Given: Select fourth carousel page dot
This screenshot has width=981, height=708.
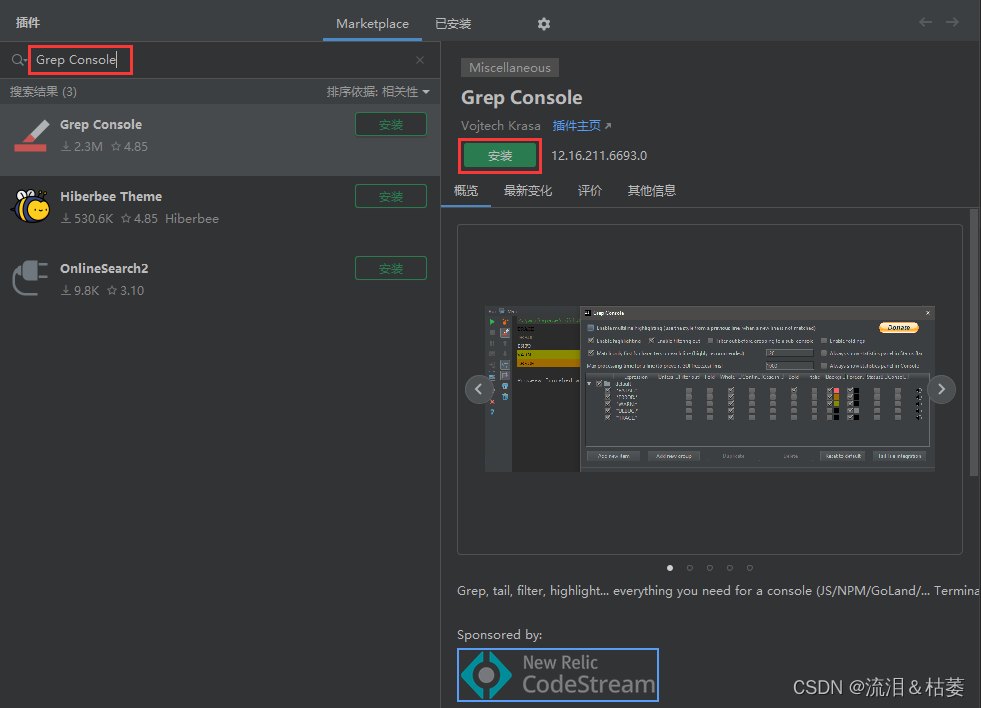Looking at the screenshot, I should (730, 568).
